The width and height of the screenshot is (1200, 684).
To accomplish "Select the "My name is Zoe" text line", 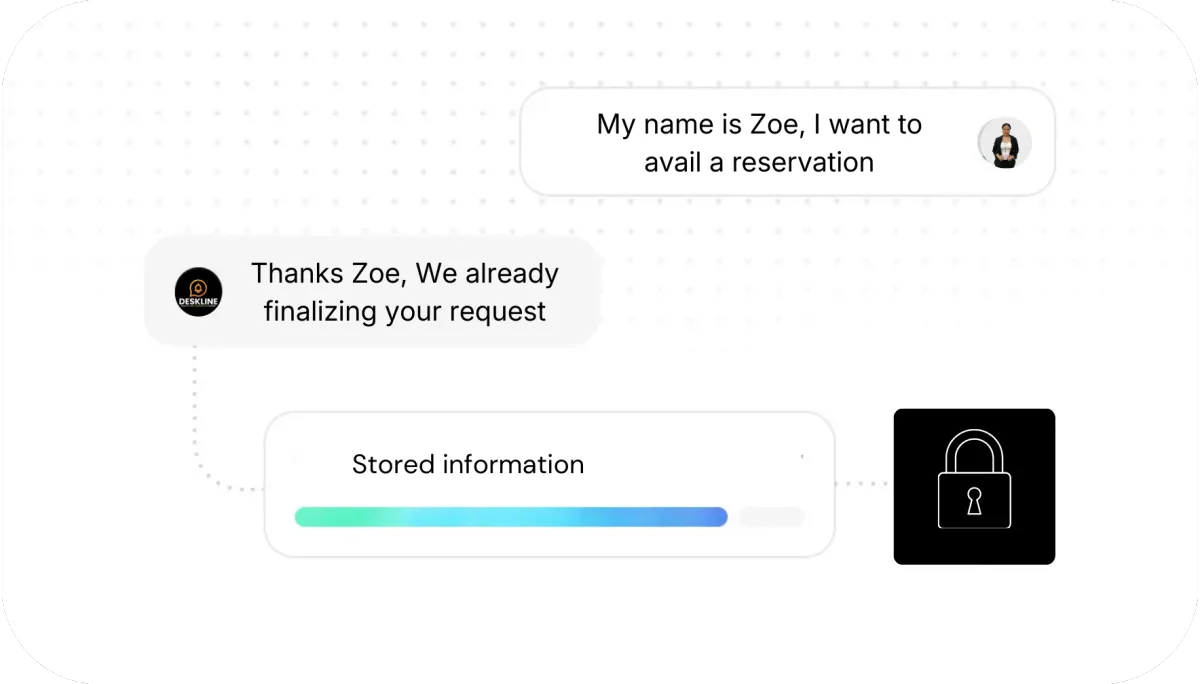I will (x=759, y=125).
